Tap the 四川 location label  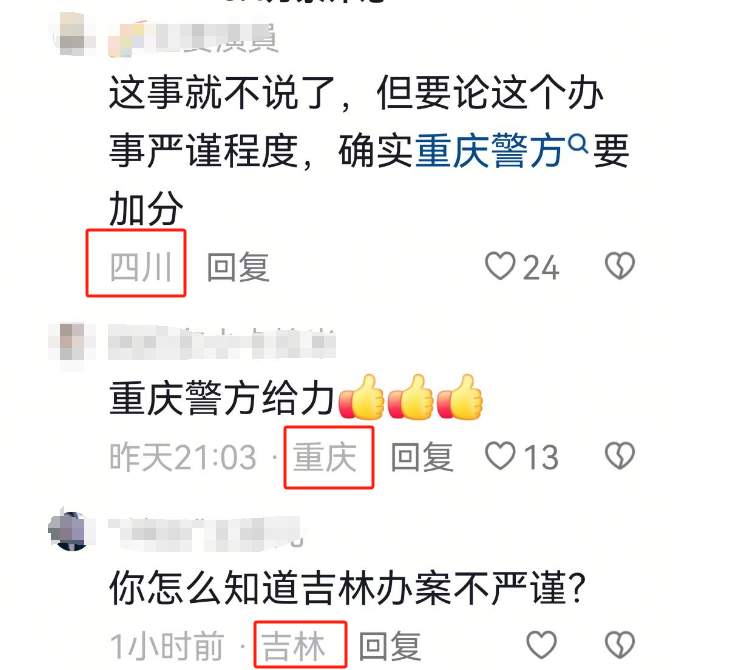[x=140, y=266]
